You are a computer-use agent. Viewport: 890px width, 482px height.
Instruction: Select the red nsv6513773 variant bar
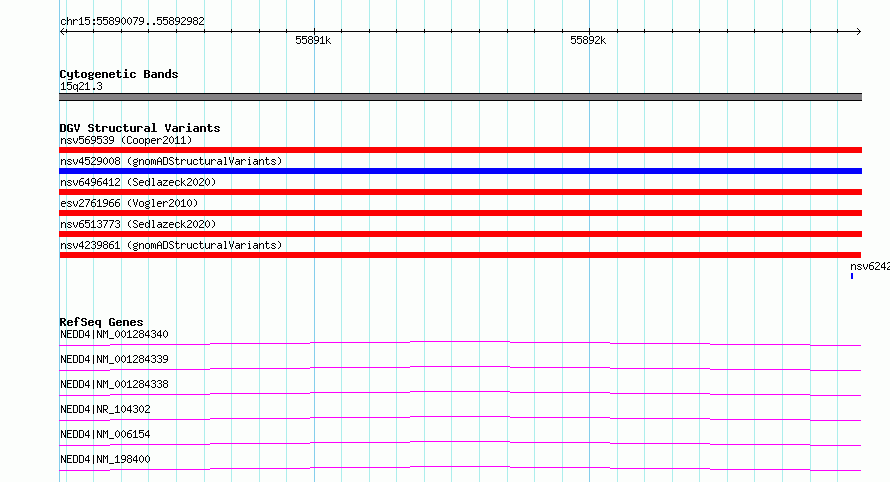(x=460, y=234)
